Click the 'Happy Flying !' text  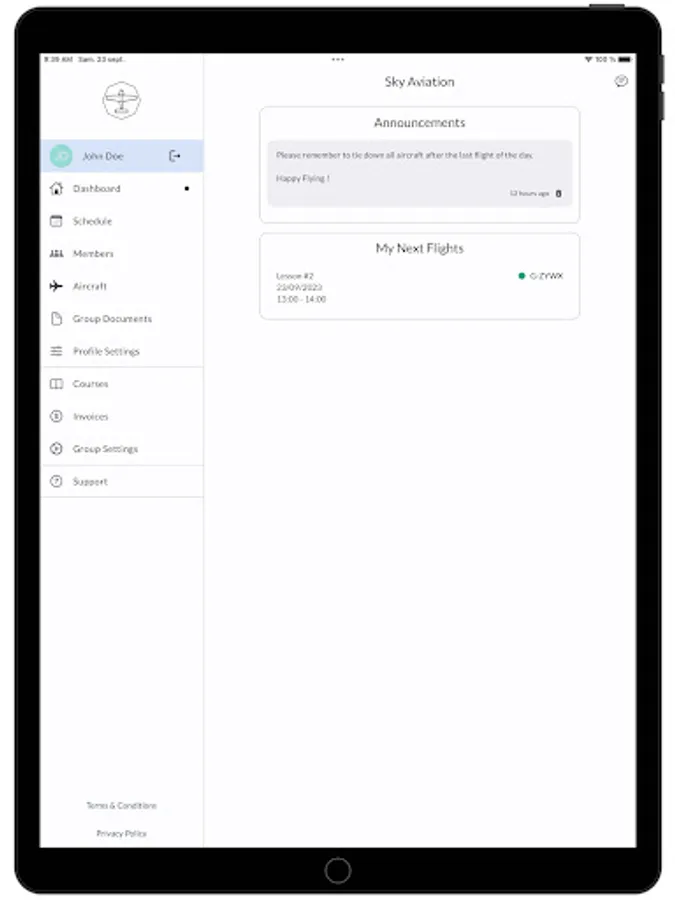302,179
